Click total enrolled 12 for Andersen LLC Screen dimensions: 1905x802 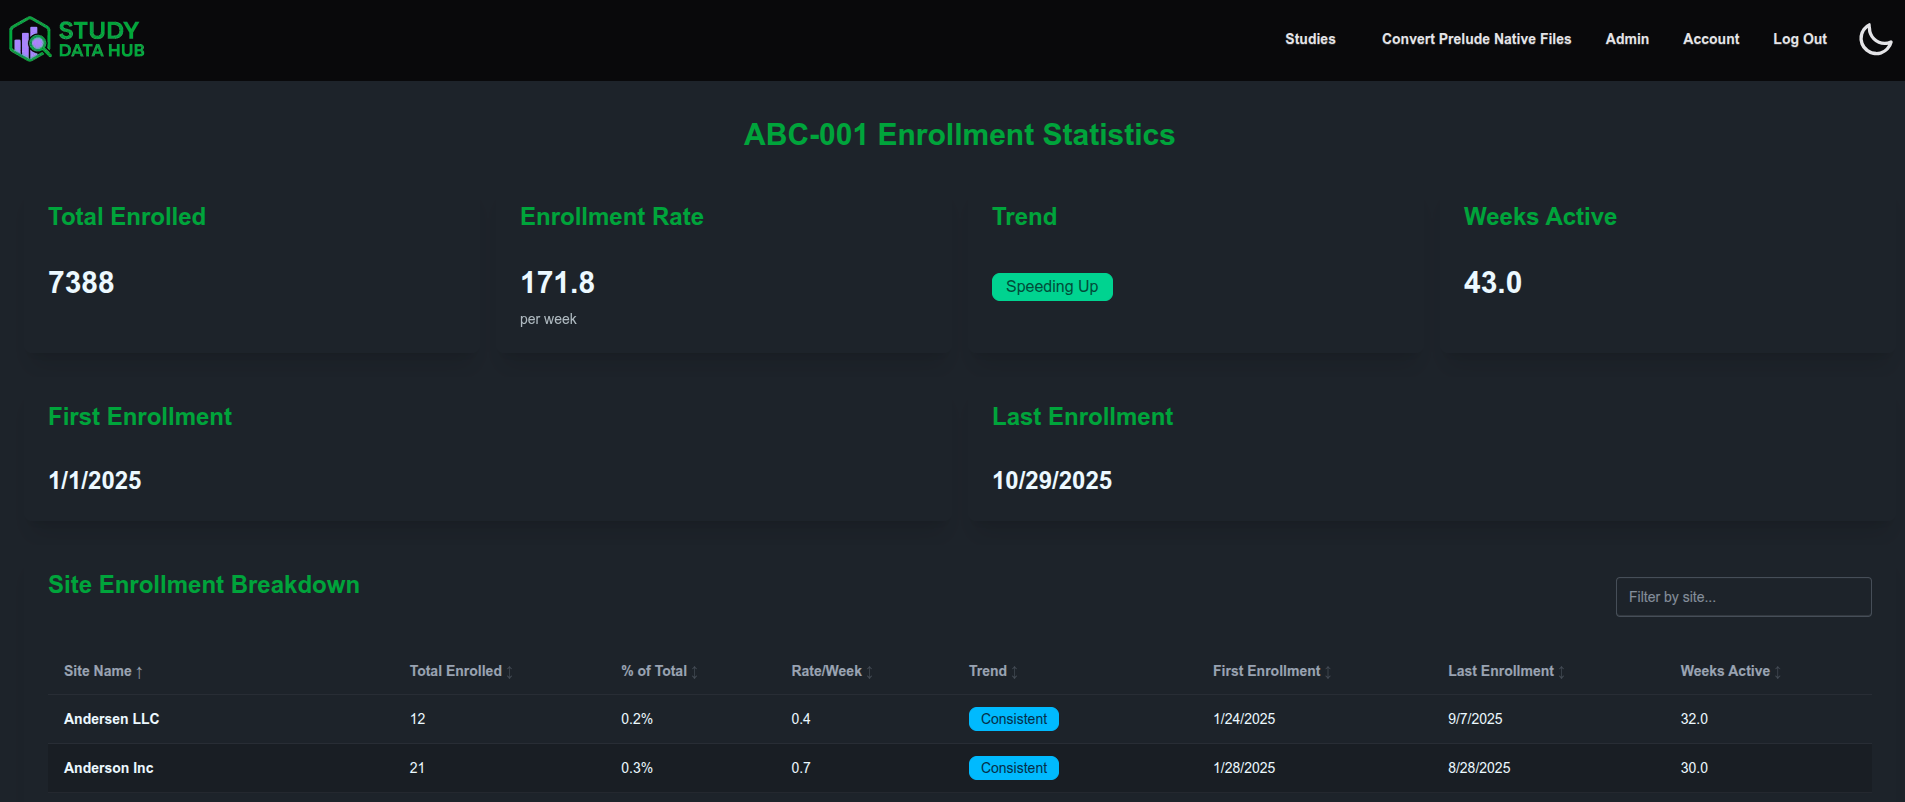[x=417, y=719]
